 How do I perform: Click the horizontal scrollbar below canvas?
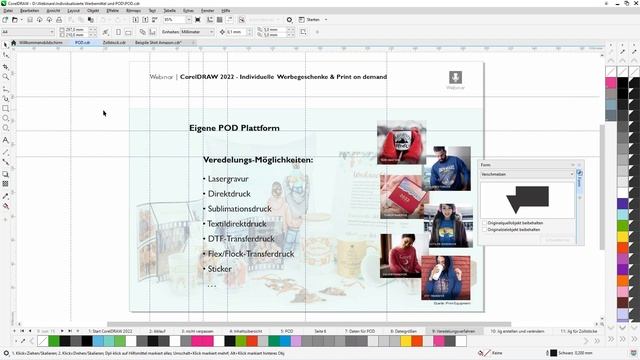point(309,324)
